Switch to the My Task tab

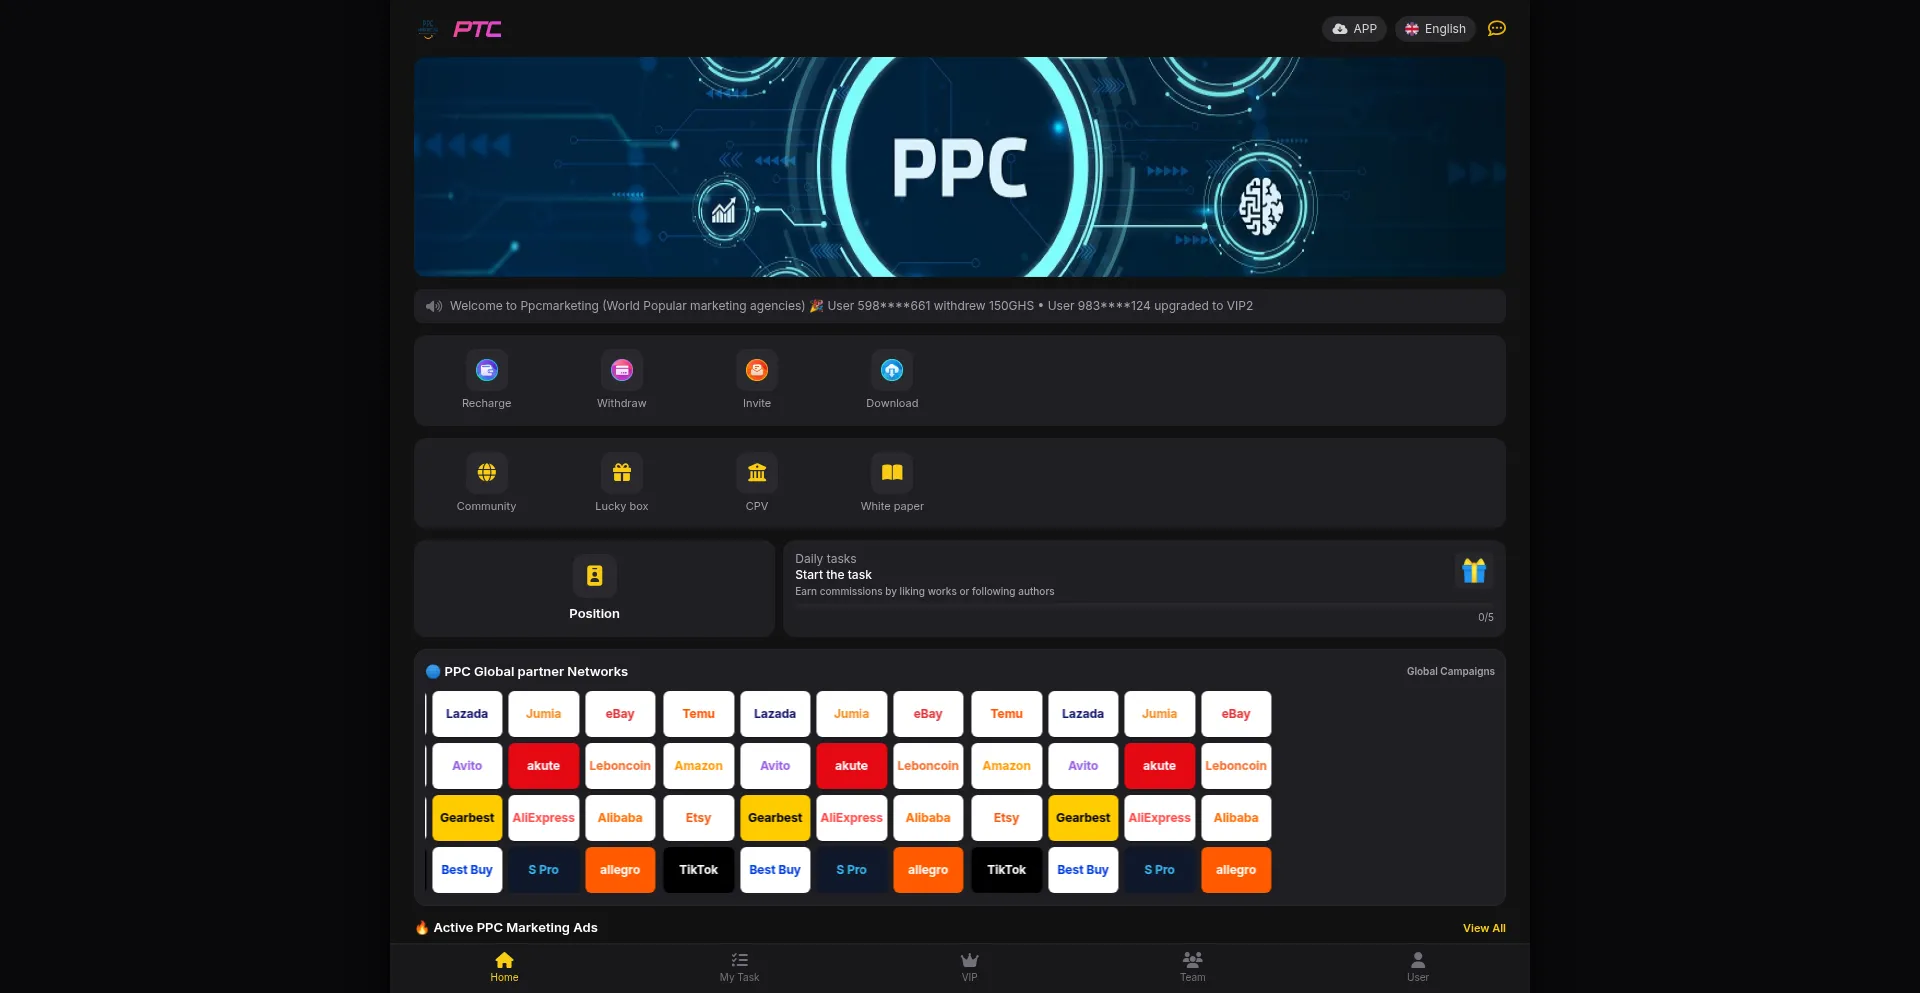[739, 967]
